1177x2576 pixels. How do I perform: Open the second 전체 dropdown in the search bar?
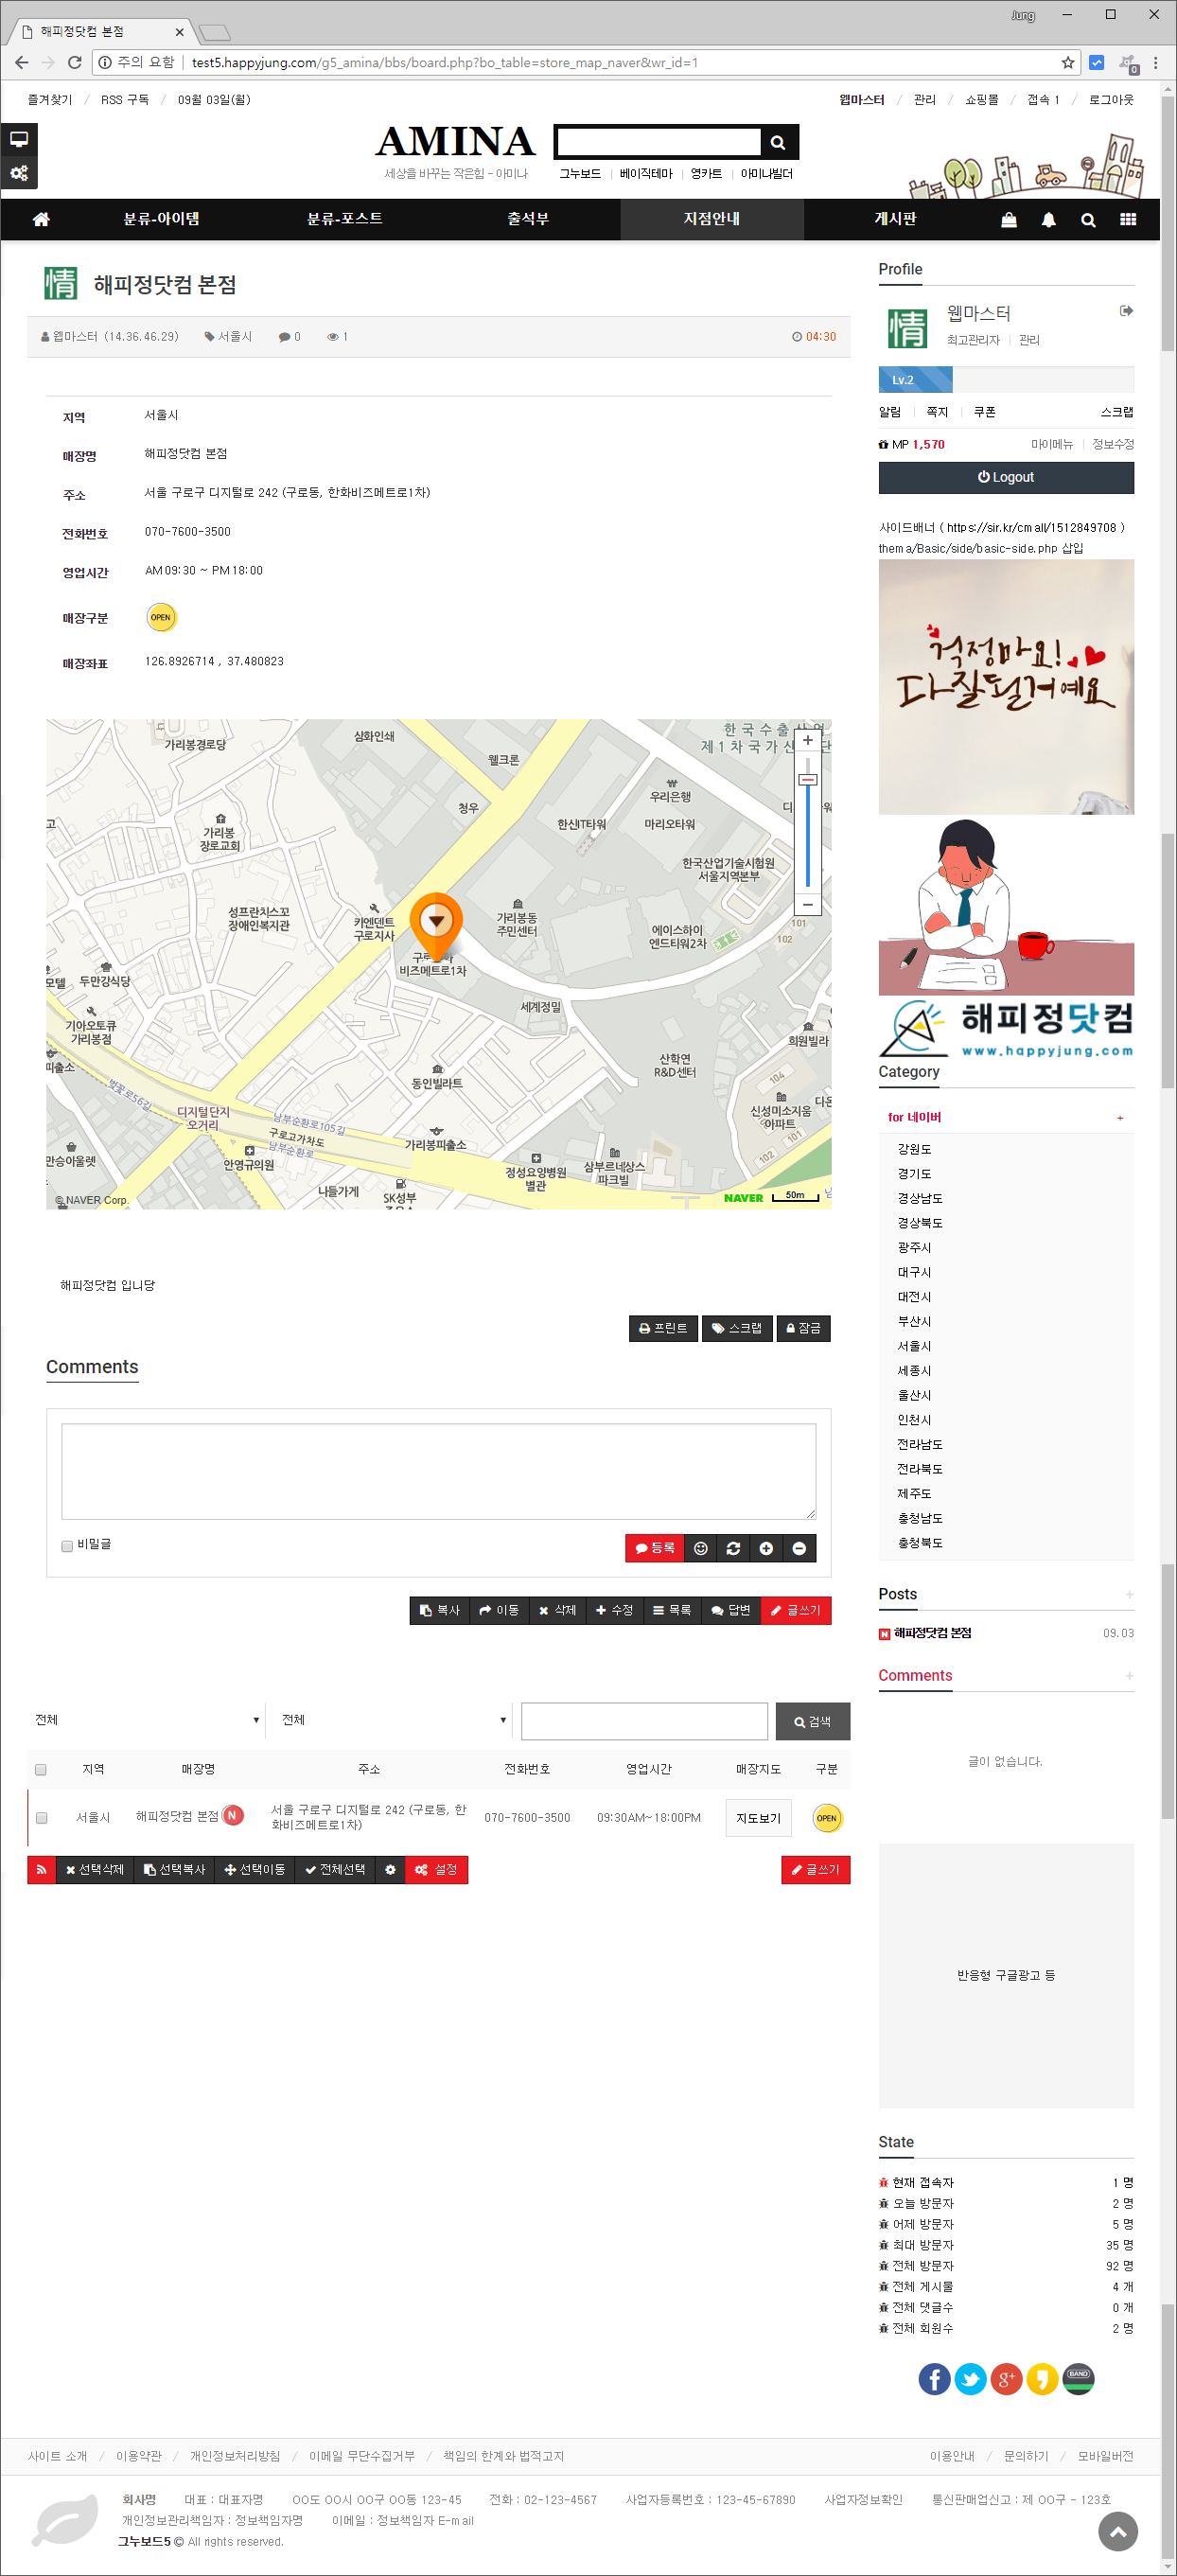pos(393,1720)
